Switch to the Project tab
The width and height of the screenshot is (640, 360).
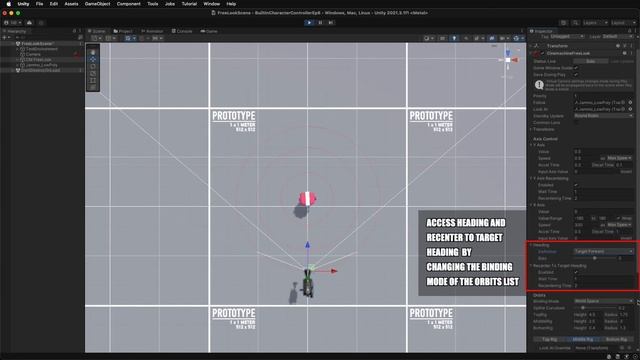point(123,31)
